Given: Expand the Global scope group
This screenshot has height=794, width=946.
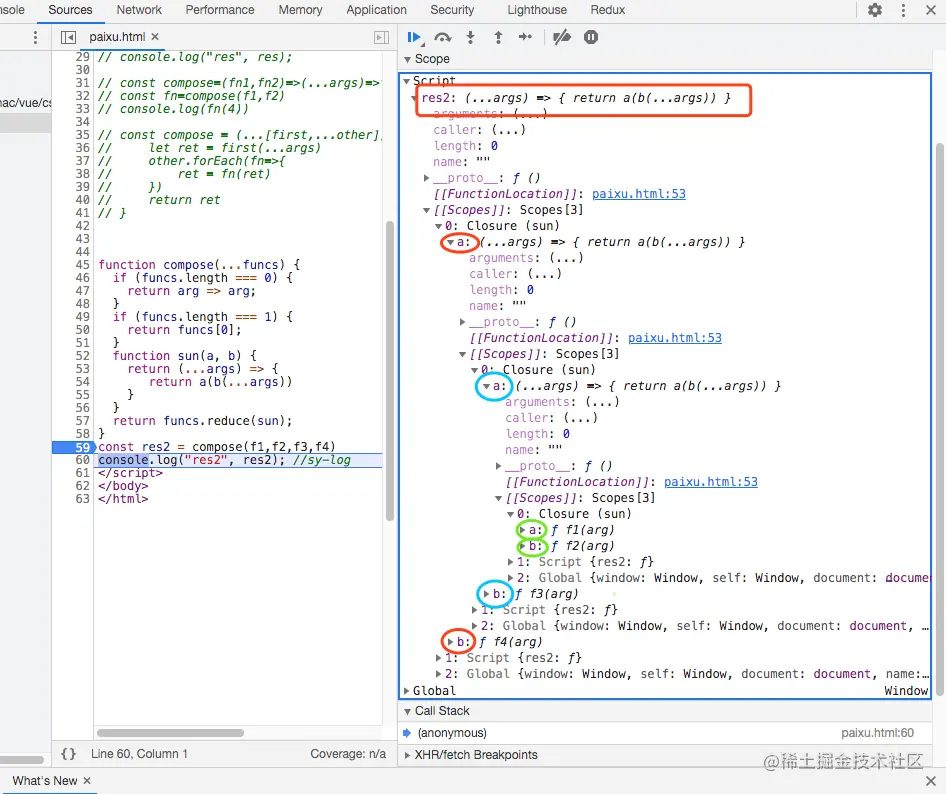Looking at the screenshot, I should [407, 691].
